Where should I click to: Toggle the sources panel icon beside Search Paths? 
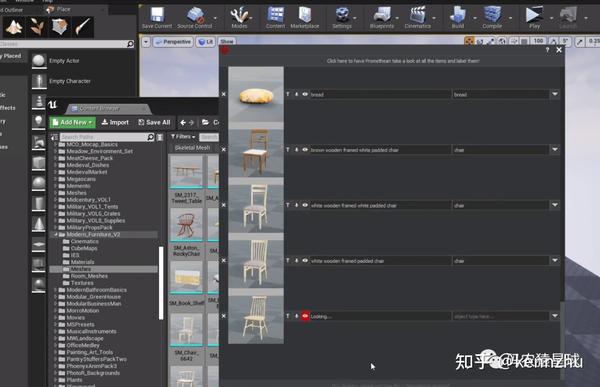pyautogui.click(x=54, y=137)
